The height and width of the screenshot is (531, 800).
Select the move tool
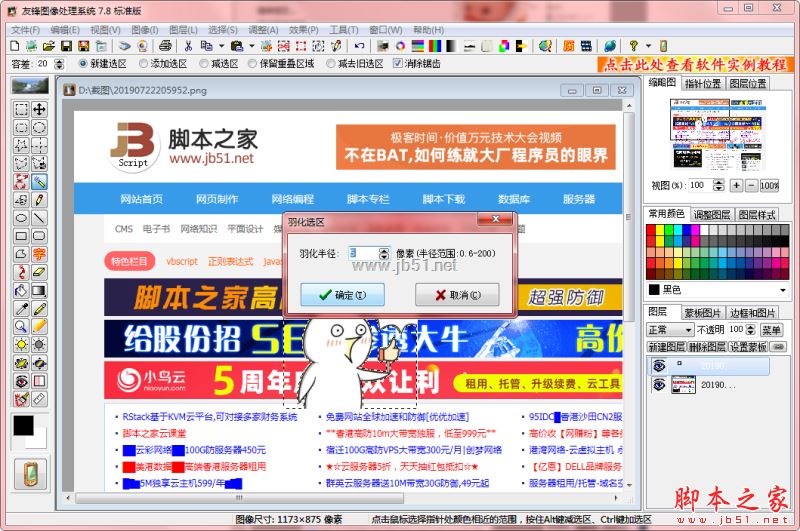click(39, 109)
